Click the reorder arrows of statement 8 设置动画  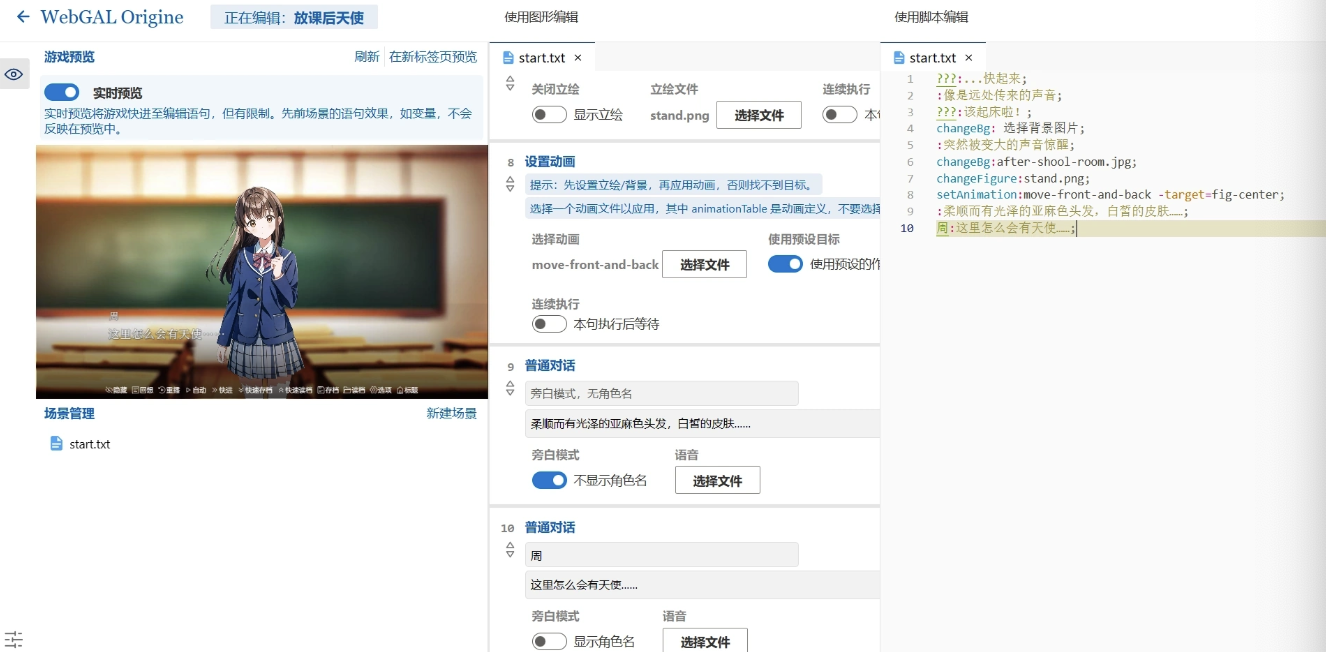[510, 184]
